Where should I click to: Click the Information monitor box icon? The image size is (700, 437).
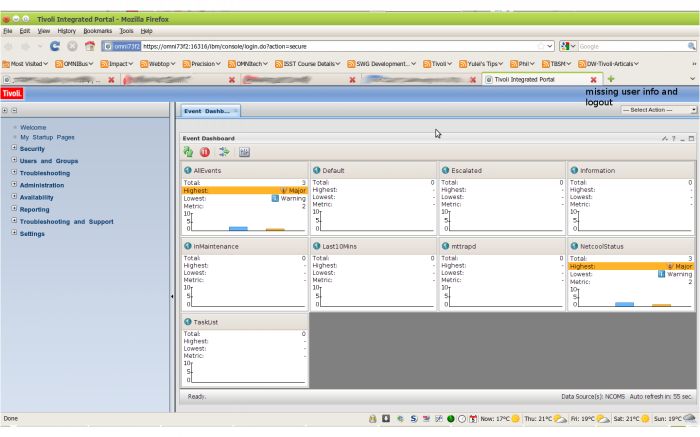[575, 171]
